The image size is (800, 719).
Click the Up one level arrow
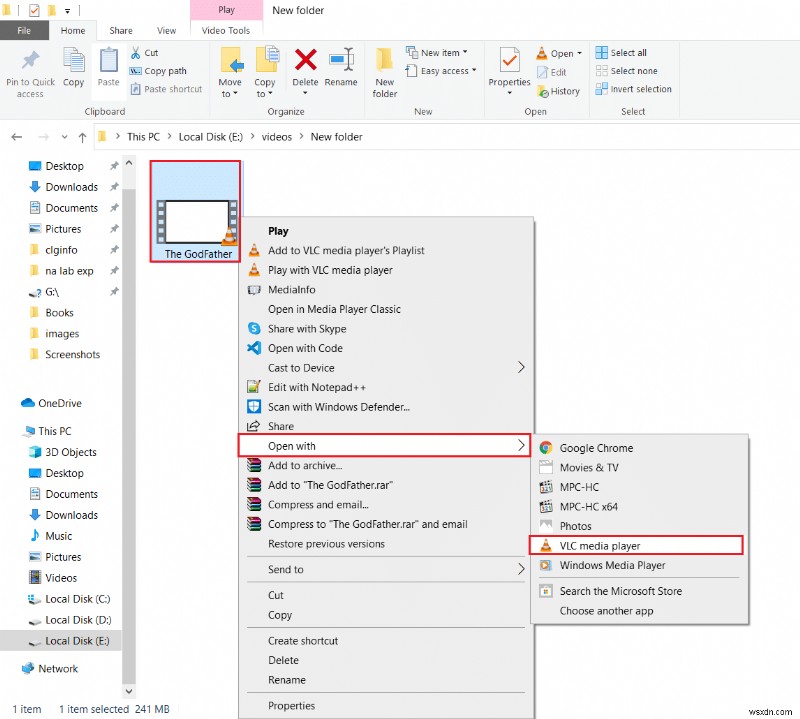coord(82,137)
